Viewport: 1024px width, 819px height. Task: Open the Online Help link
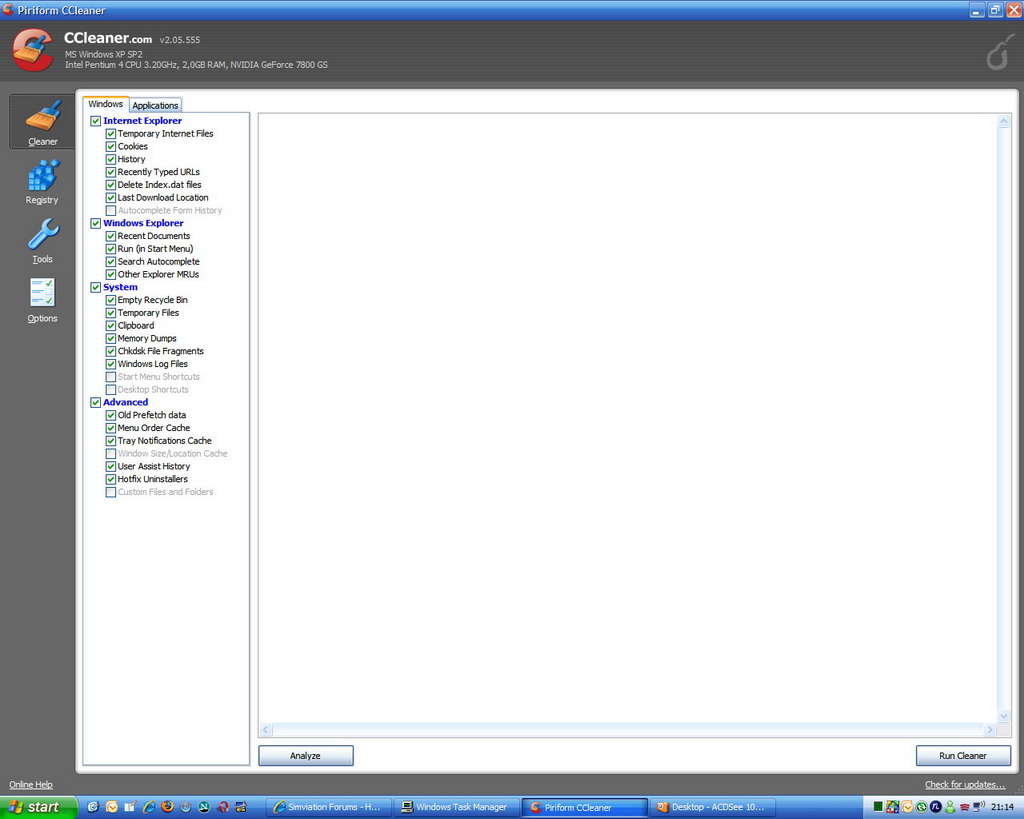pyautogui.click(x=31, y=785)
